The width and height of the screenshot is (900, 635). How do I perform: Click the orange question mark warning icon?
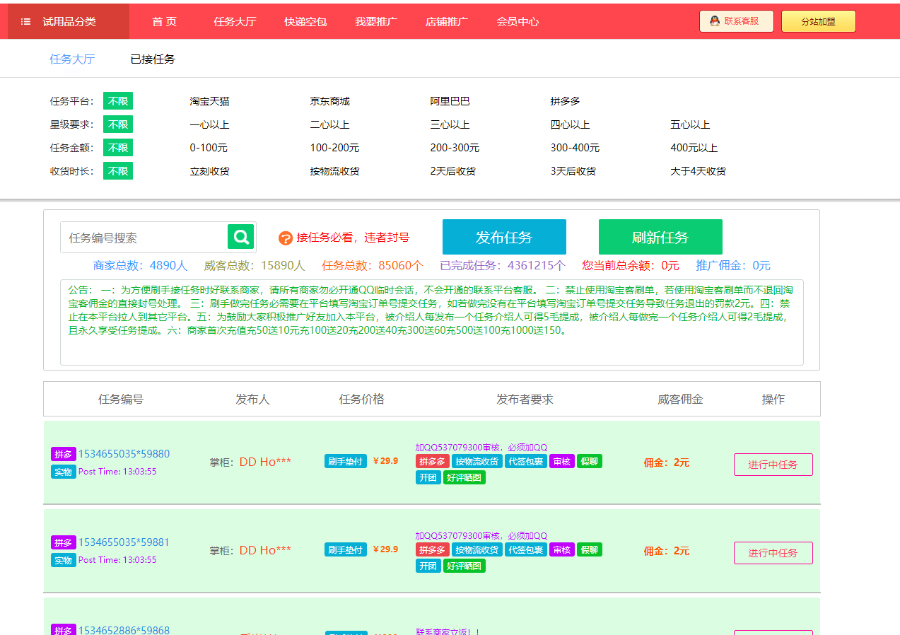point(285,238)
